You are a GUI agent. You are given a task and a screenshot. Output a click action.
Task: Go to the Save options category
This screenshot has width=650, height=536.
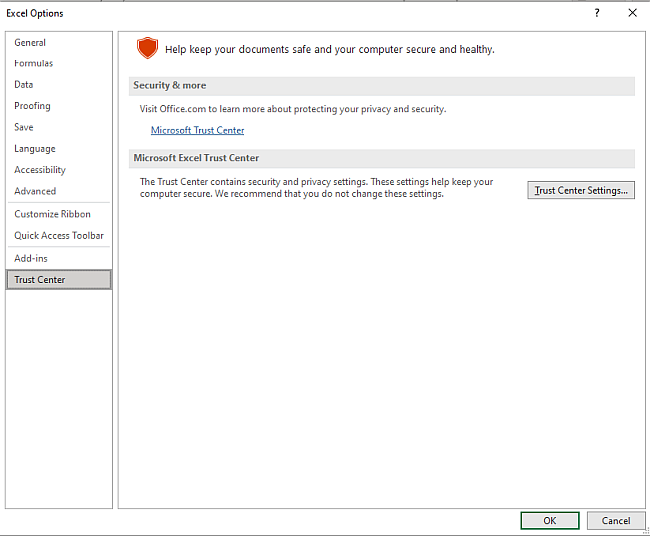pyautogui.click(x=24, y=128)
